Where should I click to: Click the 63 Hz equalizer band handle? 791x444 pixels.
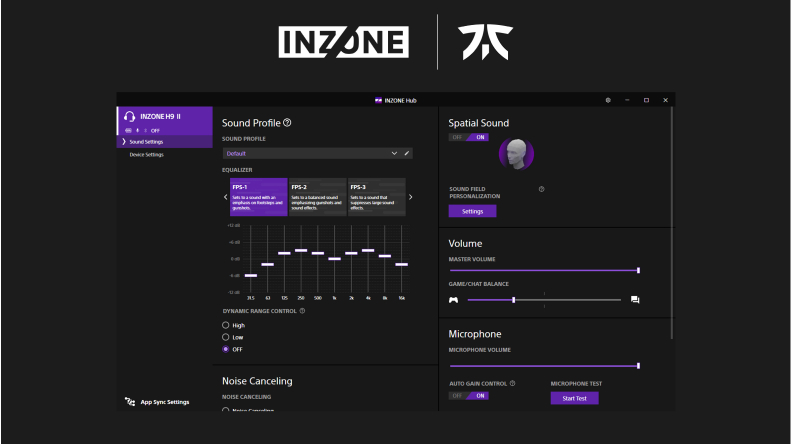(267, 264)
